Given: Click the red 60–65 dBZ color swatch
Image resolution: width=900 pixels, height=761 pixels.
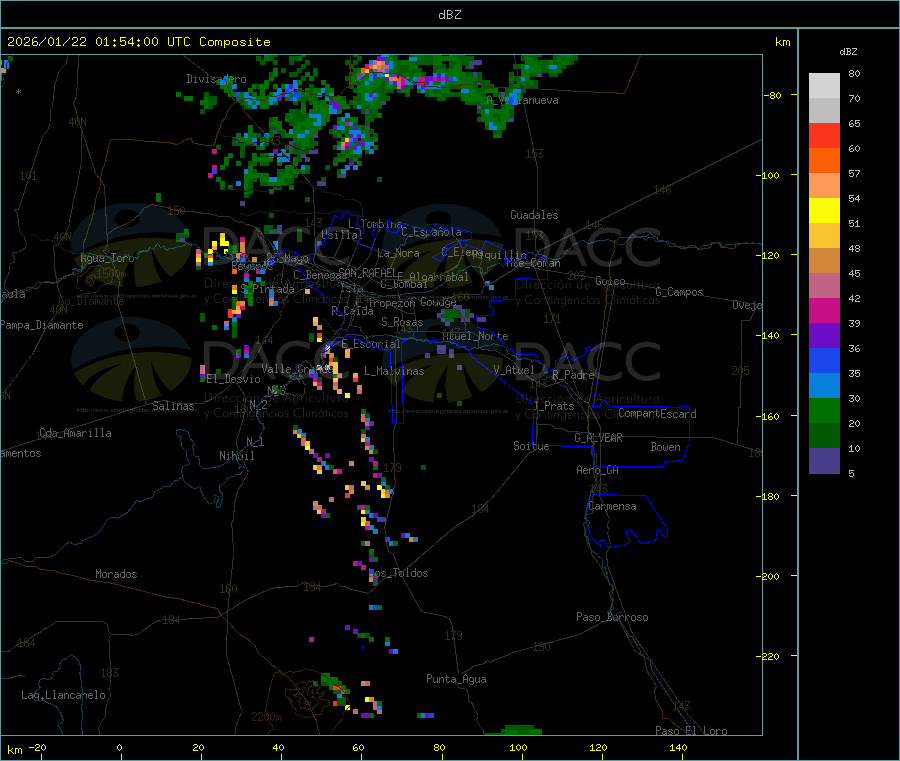Looking at the screenshot, I should pyautogui.click(x=824, y=135).
